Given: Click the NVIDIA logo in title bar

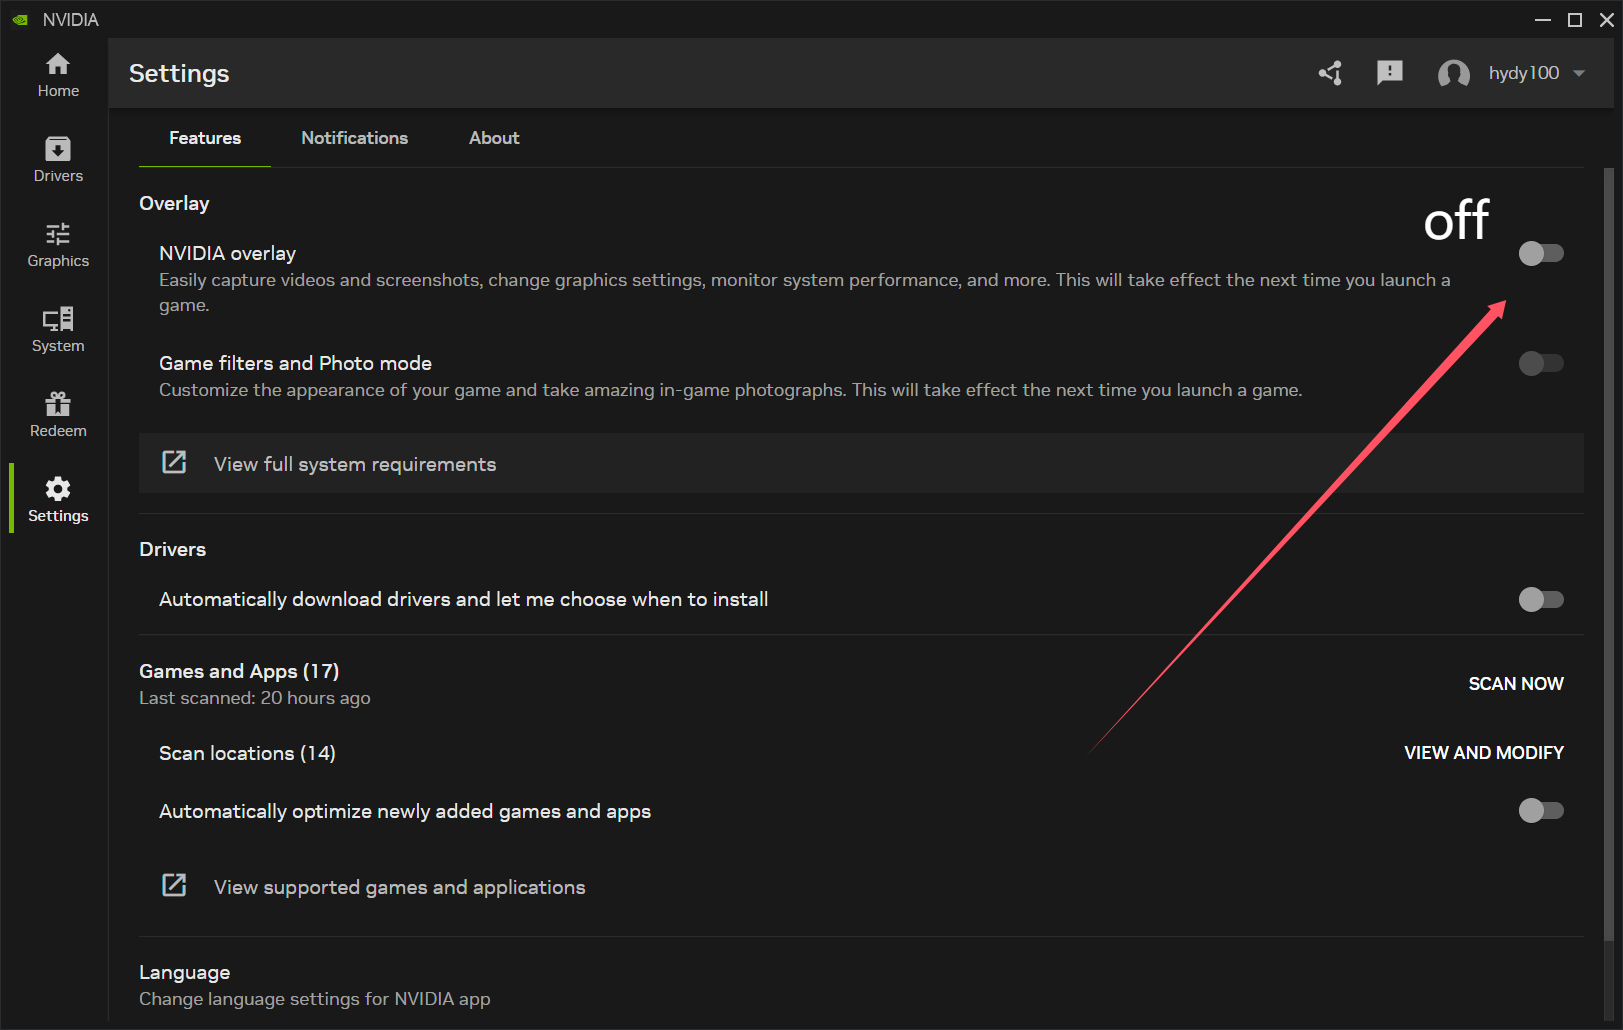Looking at the screenshot, I should [20, 20].
